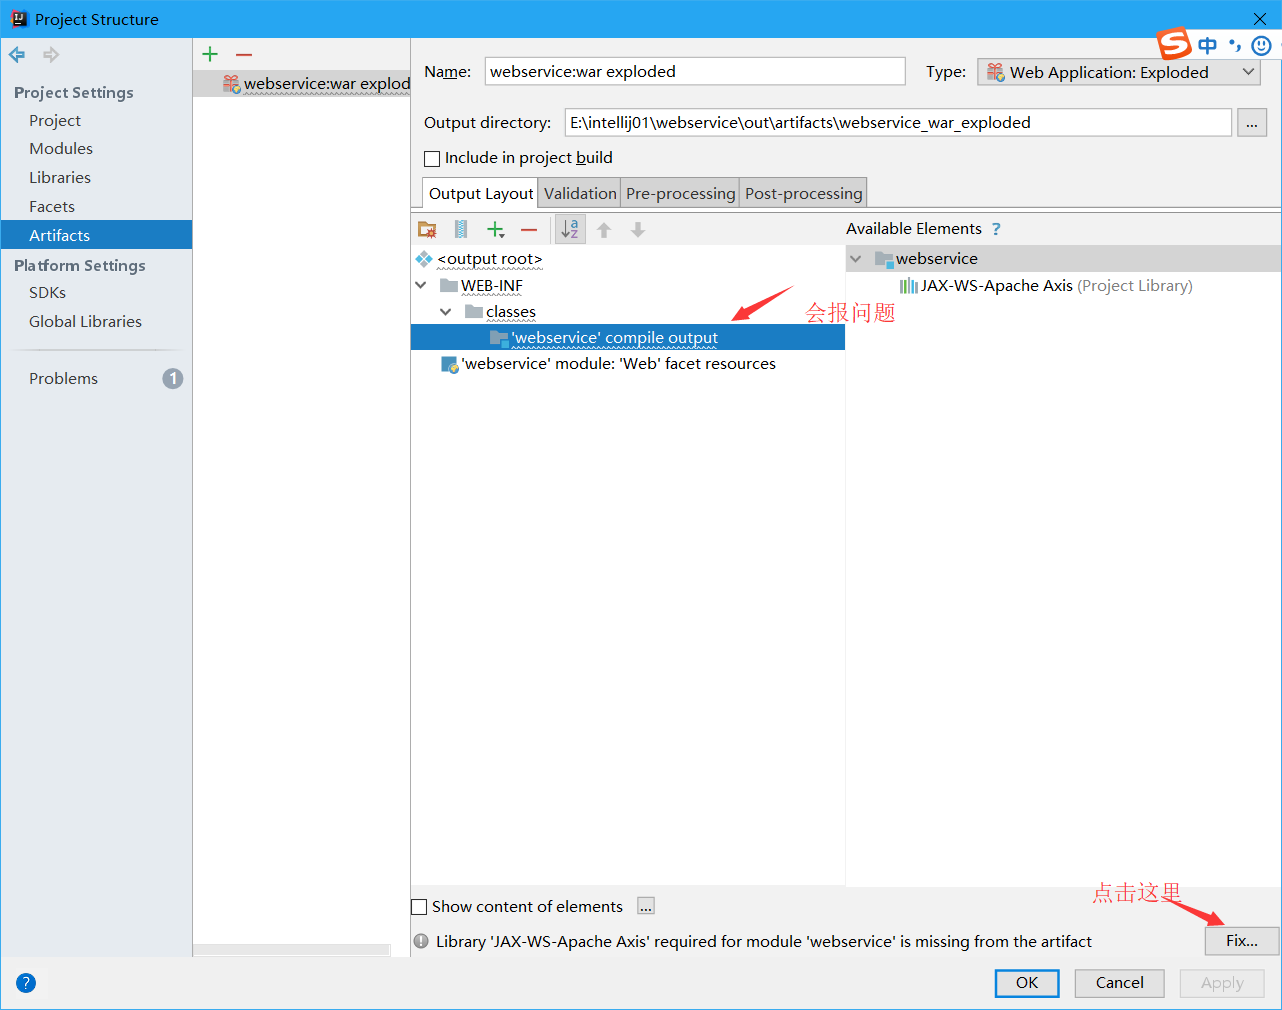This screenshot has height=1010, width=1282.
Task: Enable Show content of elements checkbox
Action: pyautogui.click(x=419, y=907)
